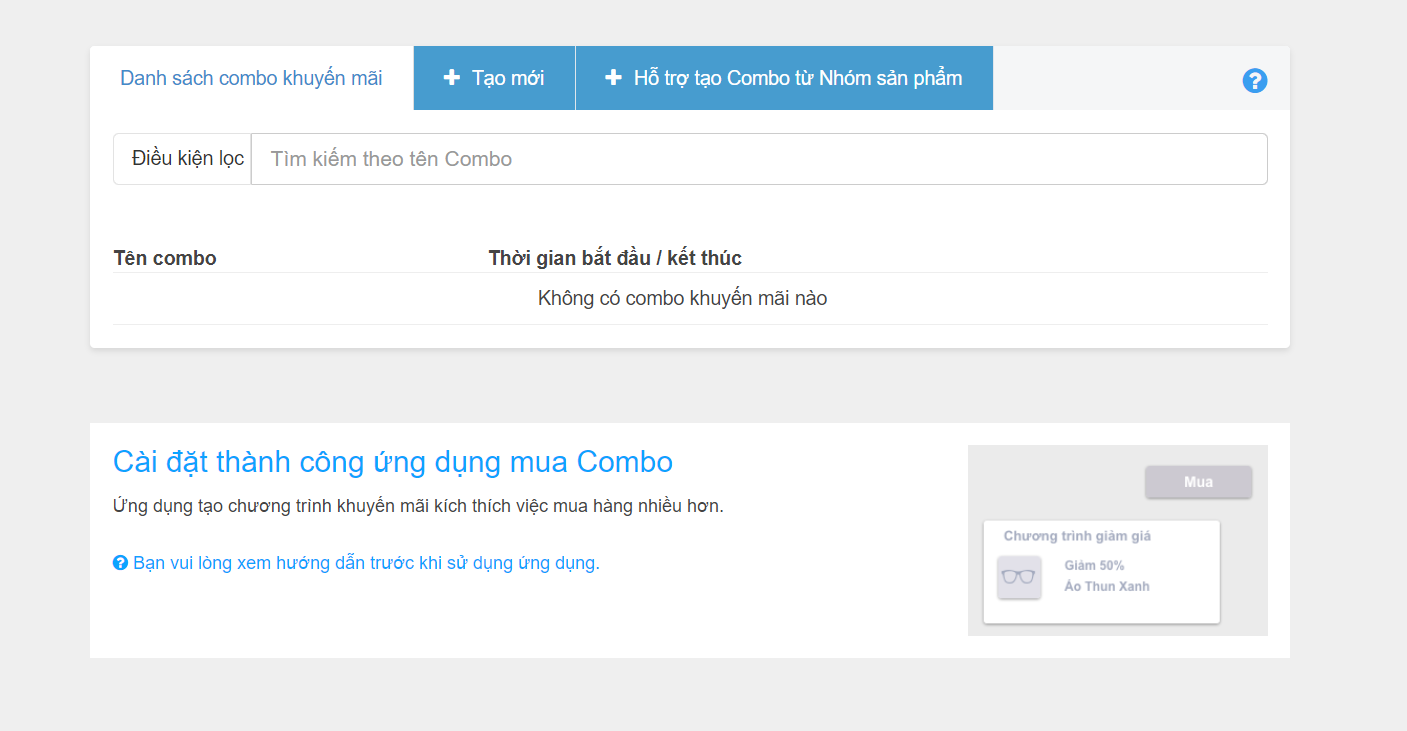The width and height of the screenshot is (1407, 731).
Task: Click the Chương trình giảm giá card title
Action: coord(1077,536)
